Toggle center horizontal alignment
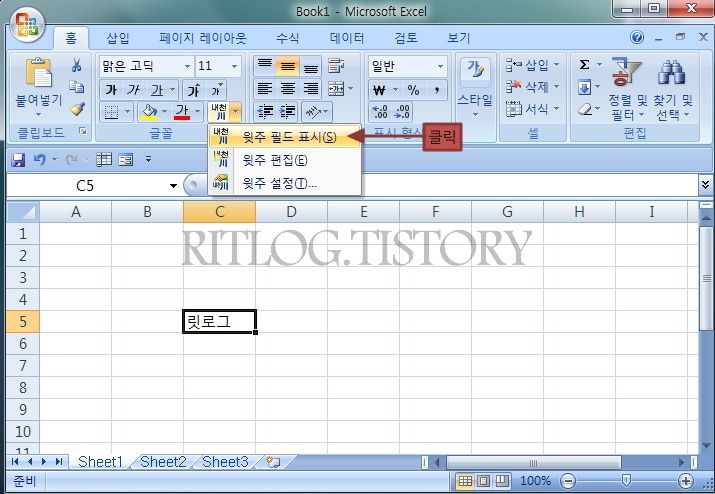 click(287, 88)
